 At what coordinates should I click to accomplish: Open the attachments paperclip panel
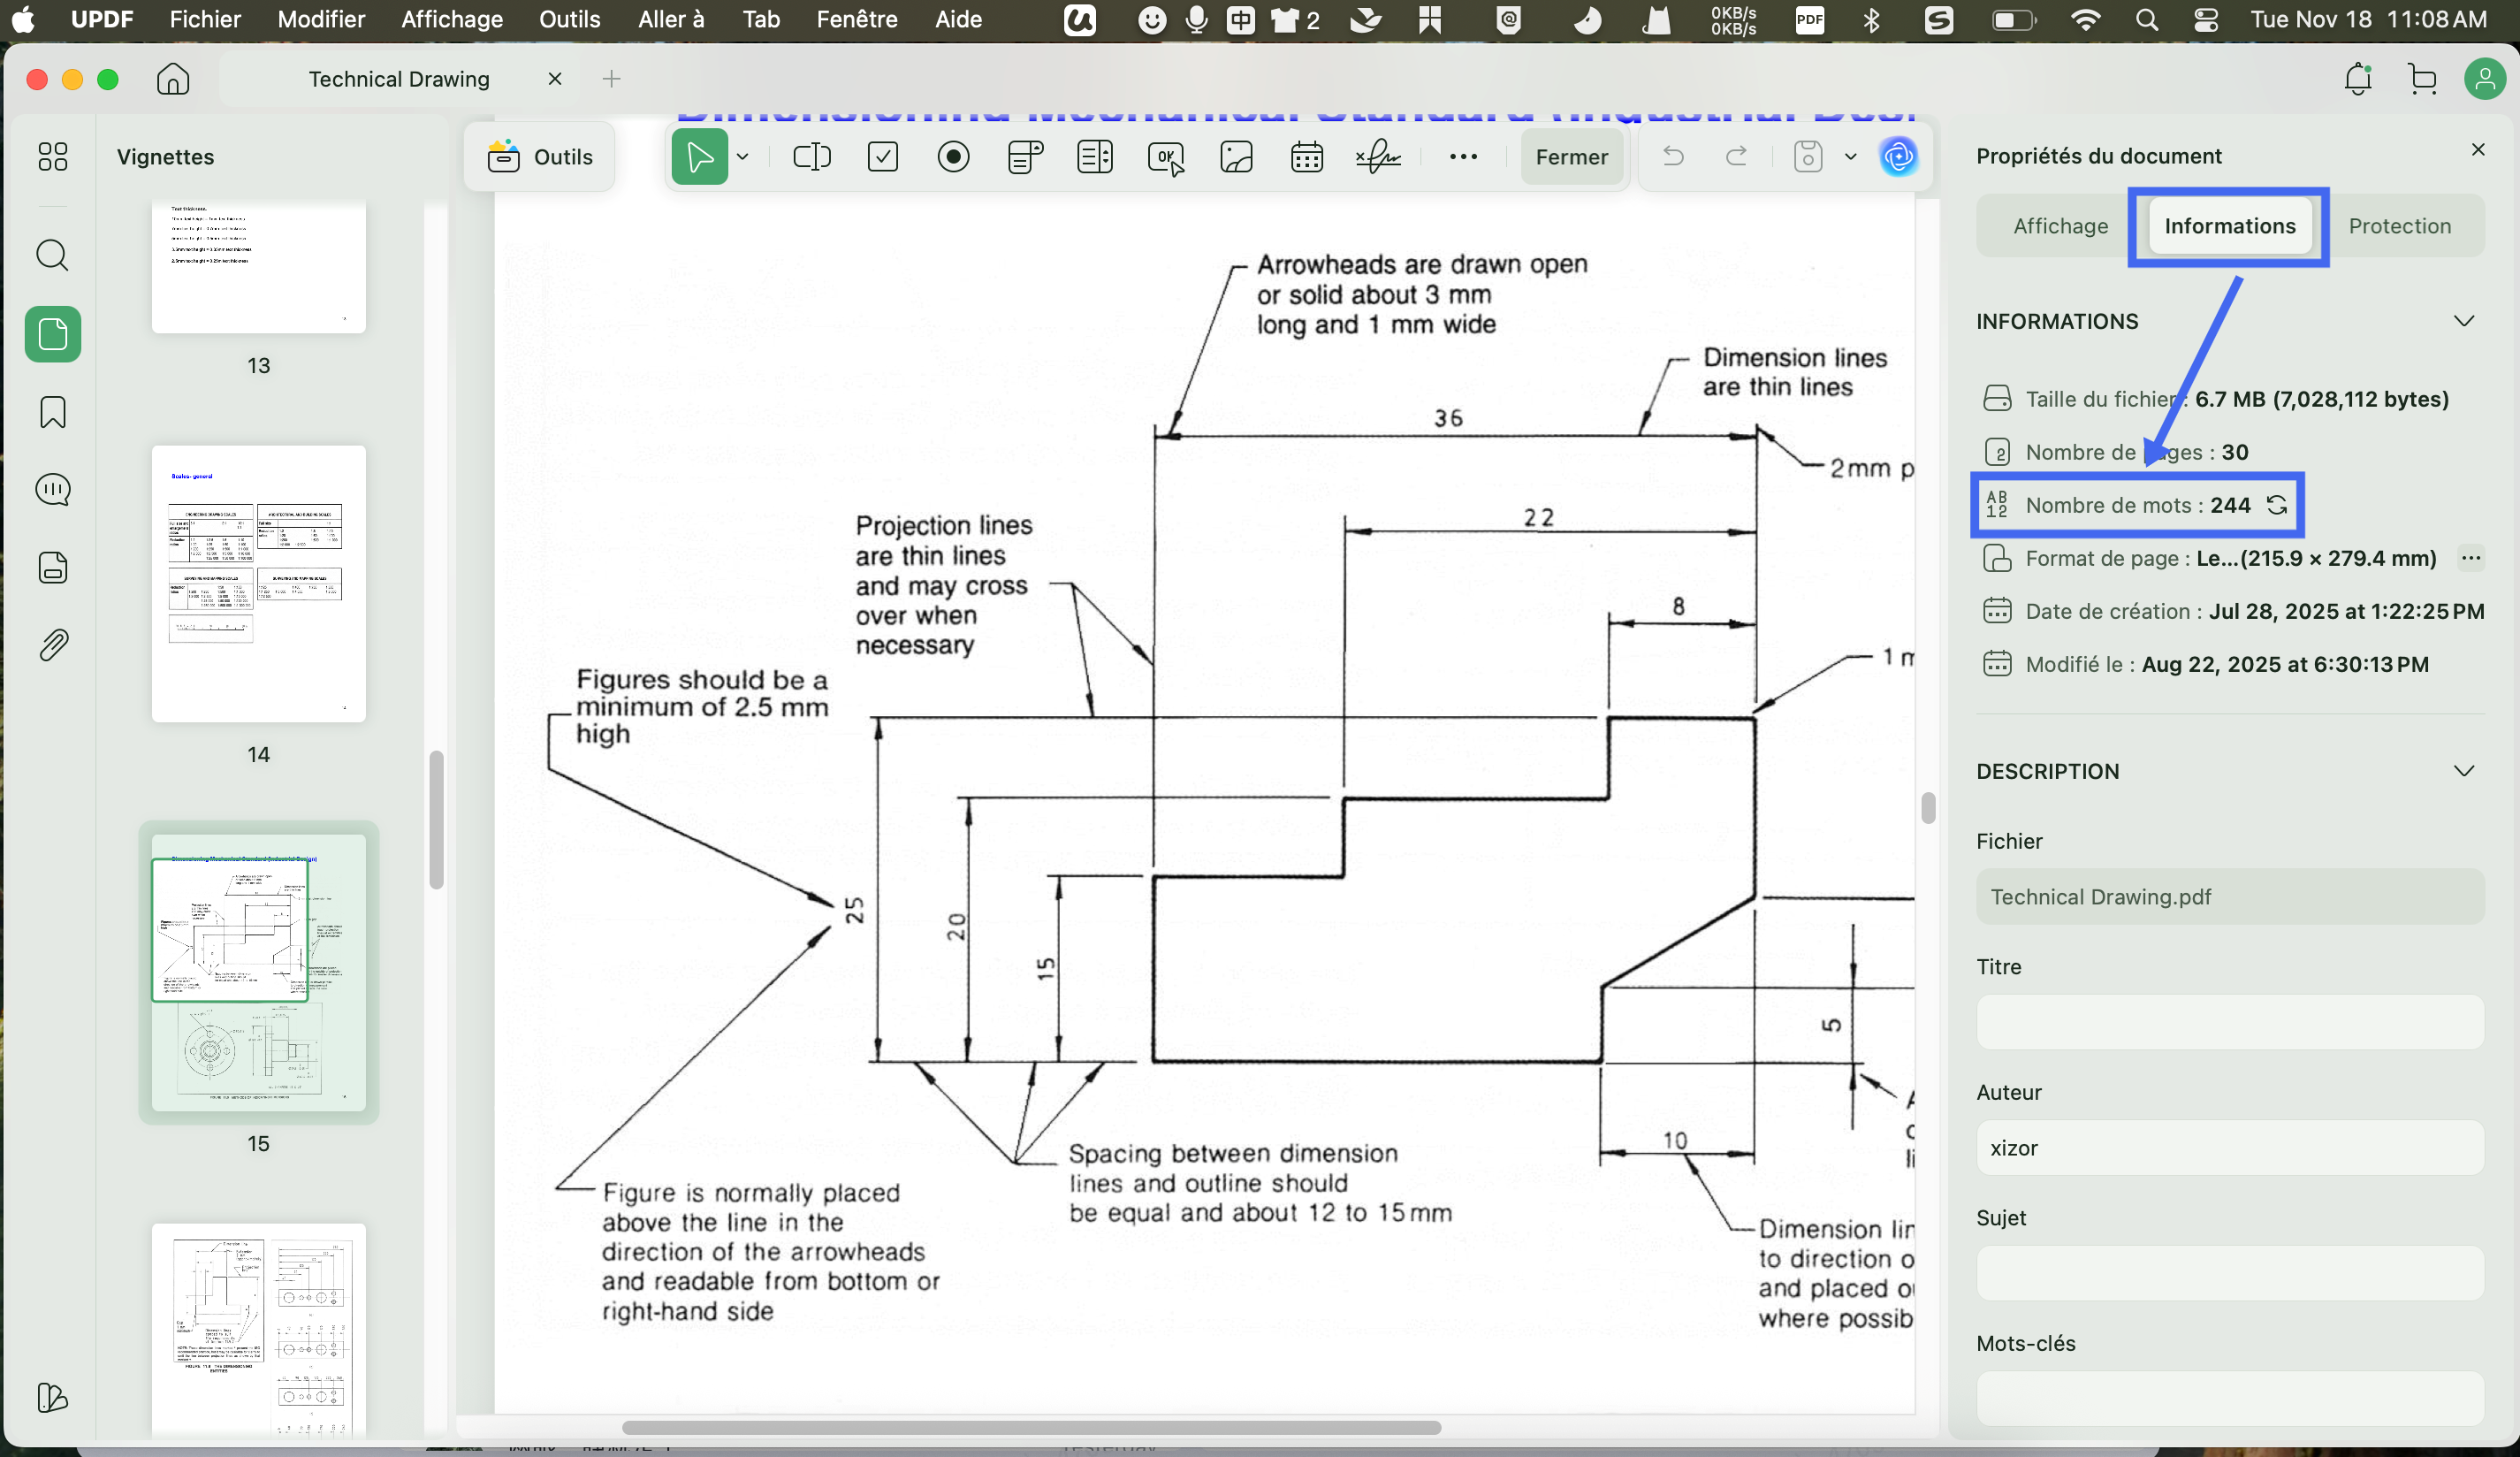click(x=52, y=645)
